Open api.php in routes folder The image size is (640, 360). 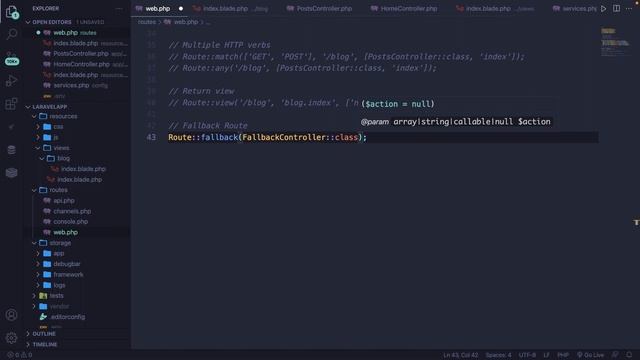[78, 201]
